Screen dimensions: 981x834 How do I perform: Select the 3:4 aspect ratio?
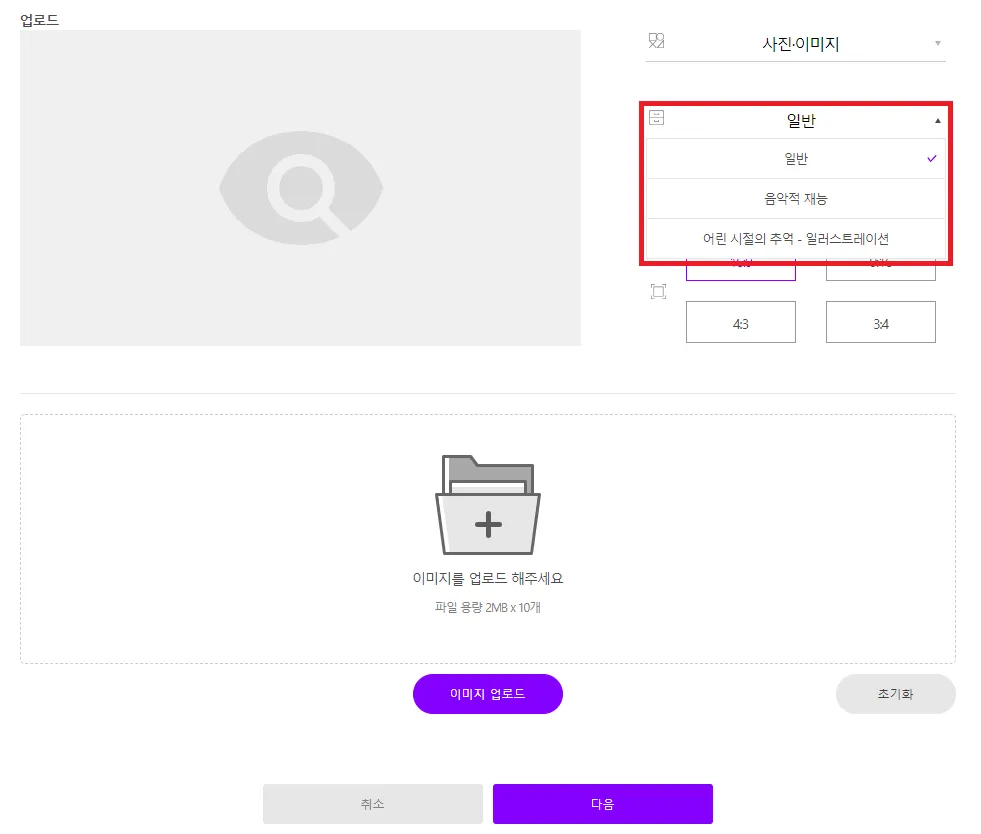[881, 322]
